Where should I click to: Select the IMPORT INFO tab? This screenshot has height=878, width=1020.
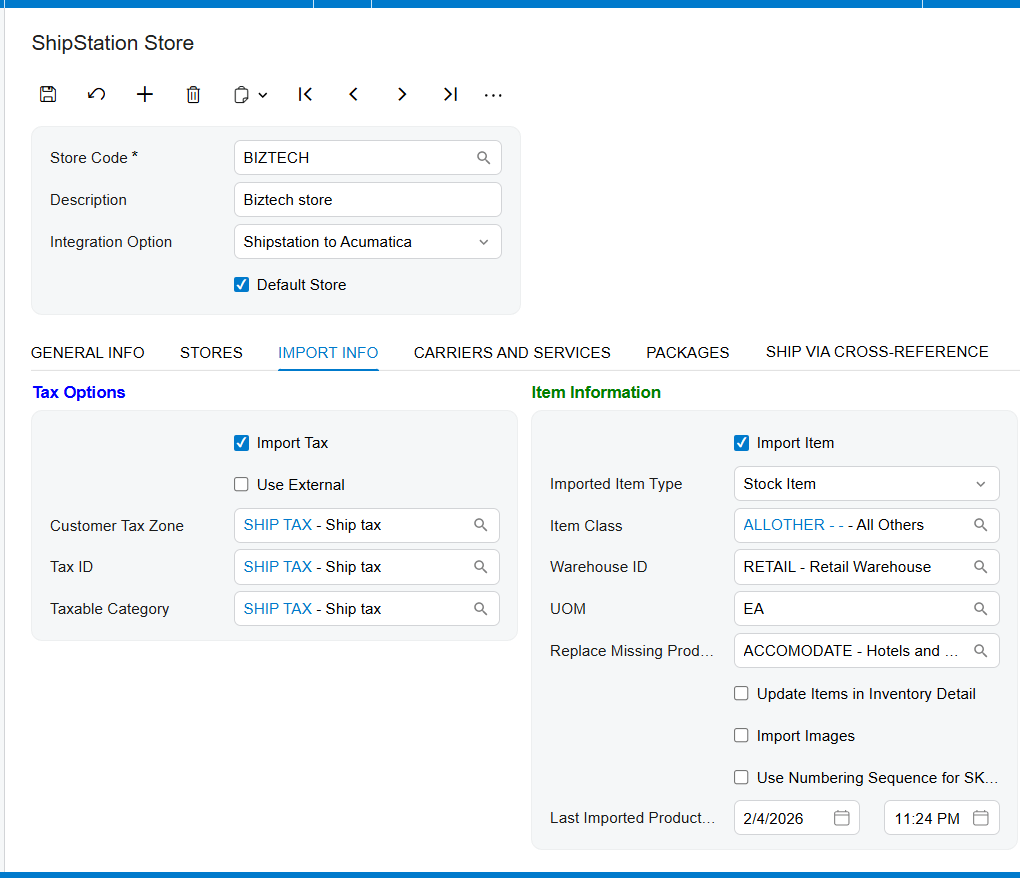[328, 353]
